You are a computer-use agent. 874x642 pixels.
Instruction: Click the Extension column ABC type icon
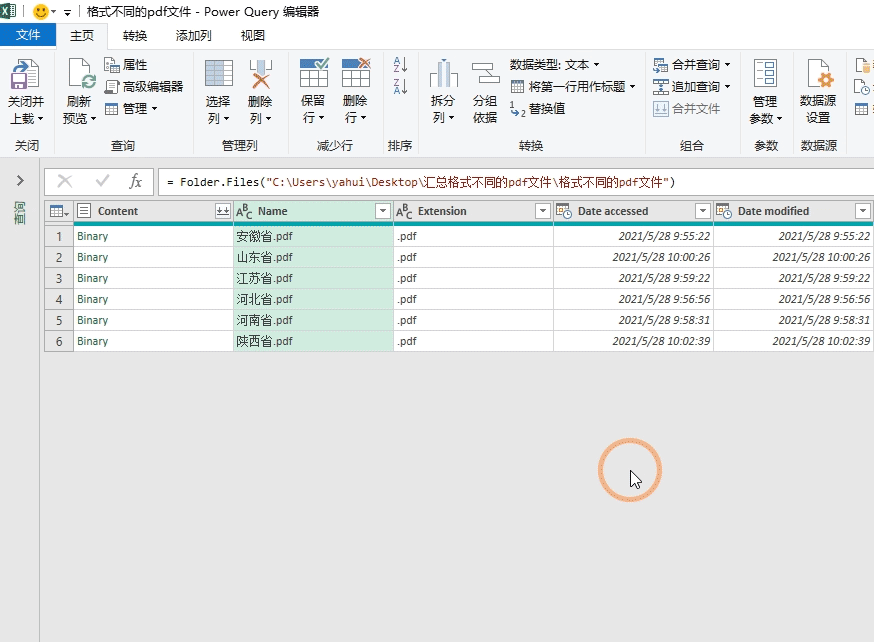pyautogui.click(x=404, y=211)
